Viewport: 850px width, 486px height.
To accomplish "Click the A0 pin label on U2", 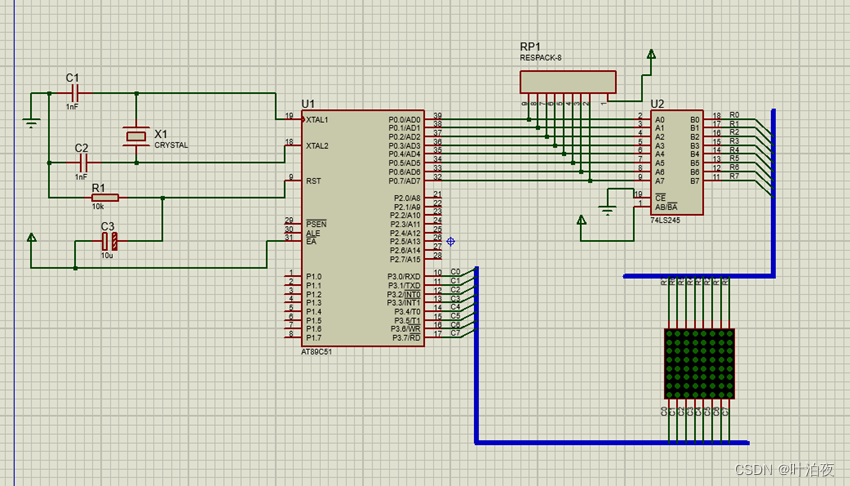I will tap(660, 120).
